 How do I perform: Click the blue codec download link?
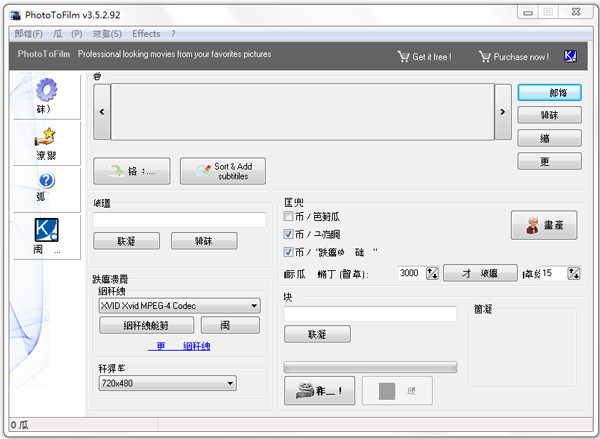tap(179, 346)
